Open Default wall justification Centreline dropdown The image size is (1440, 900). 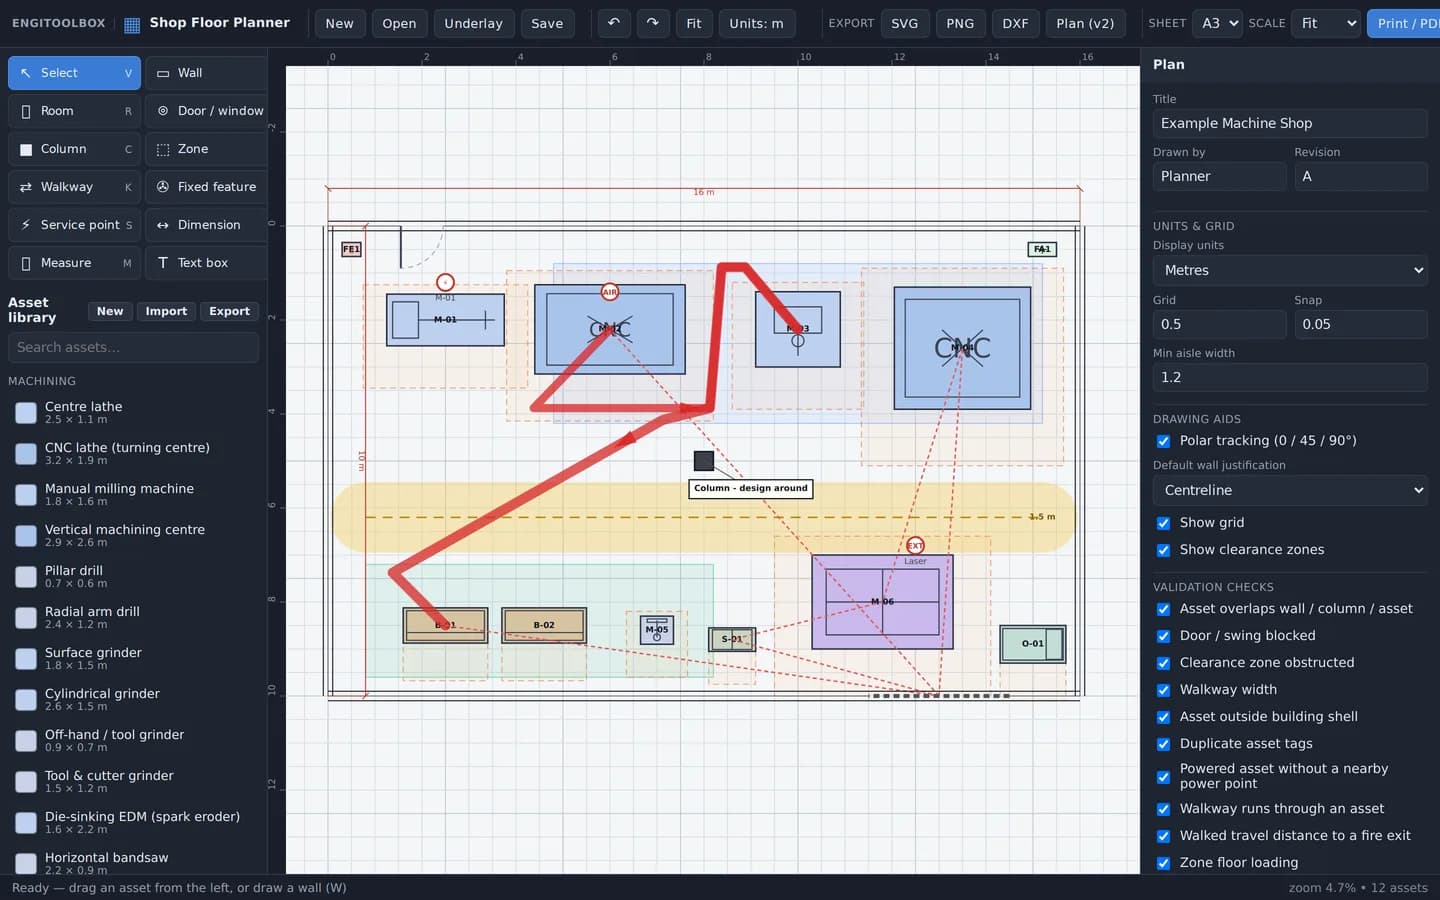coord(1290,490)
